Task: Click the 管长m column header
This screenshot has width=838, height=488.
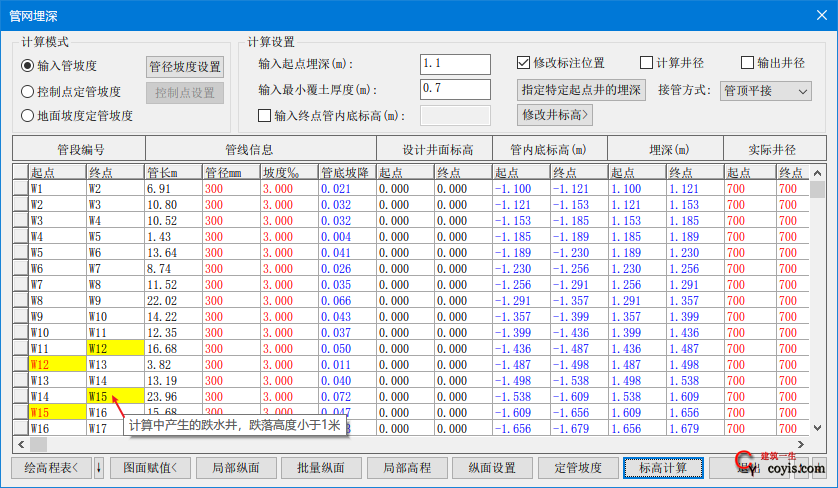Action: 173,172
